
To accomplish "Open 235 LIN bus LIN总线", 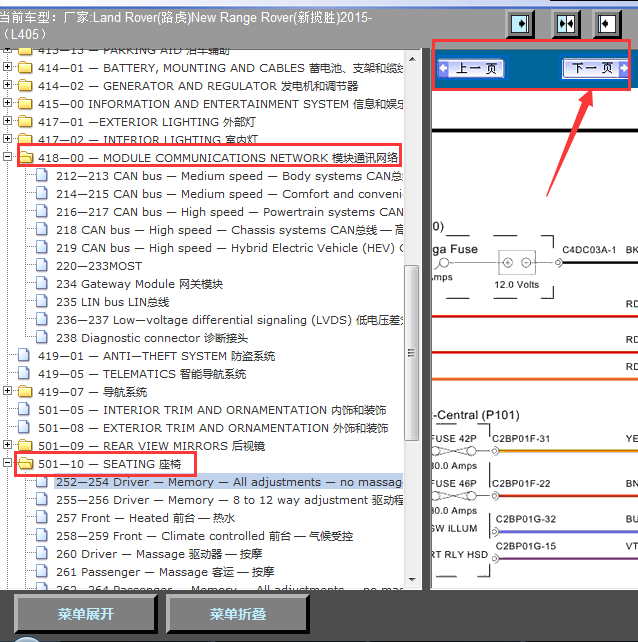I will tap(113, 302).
